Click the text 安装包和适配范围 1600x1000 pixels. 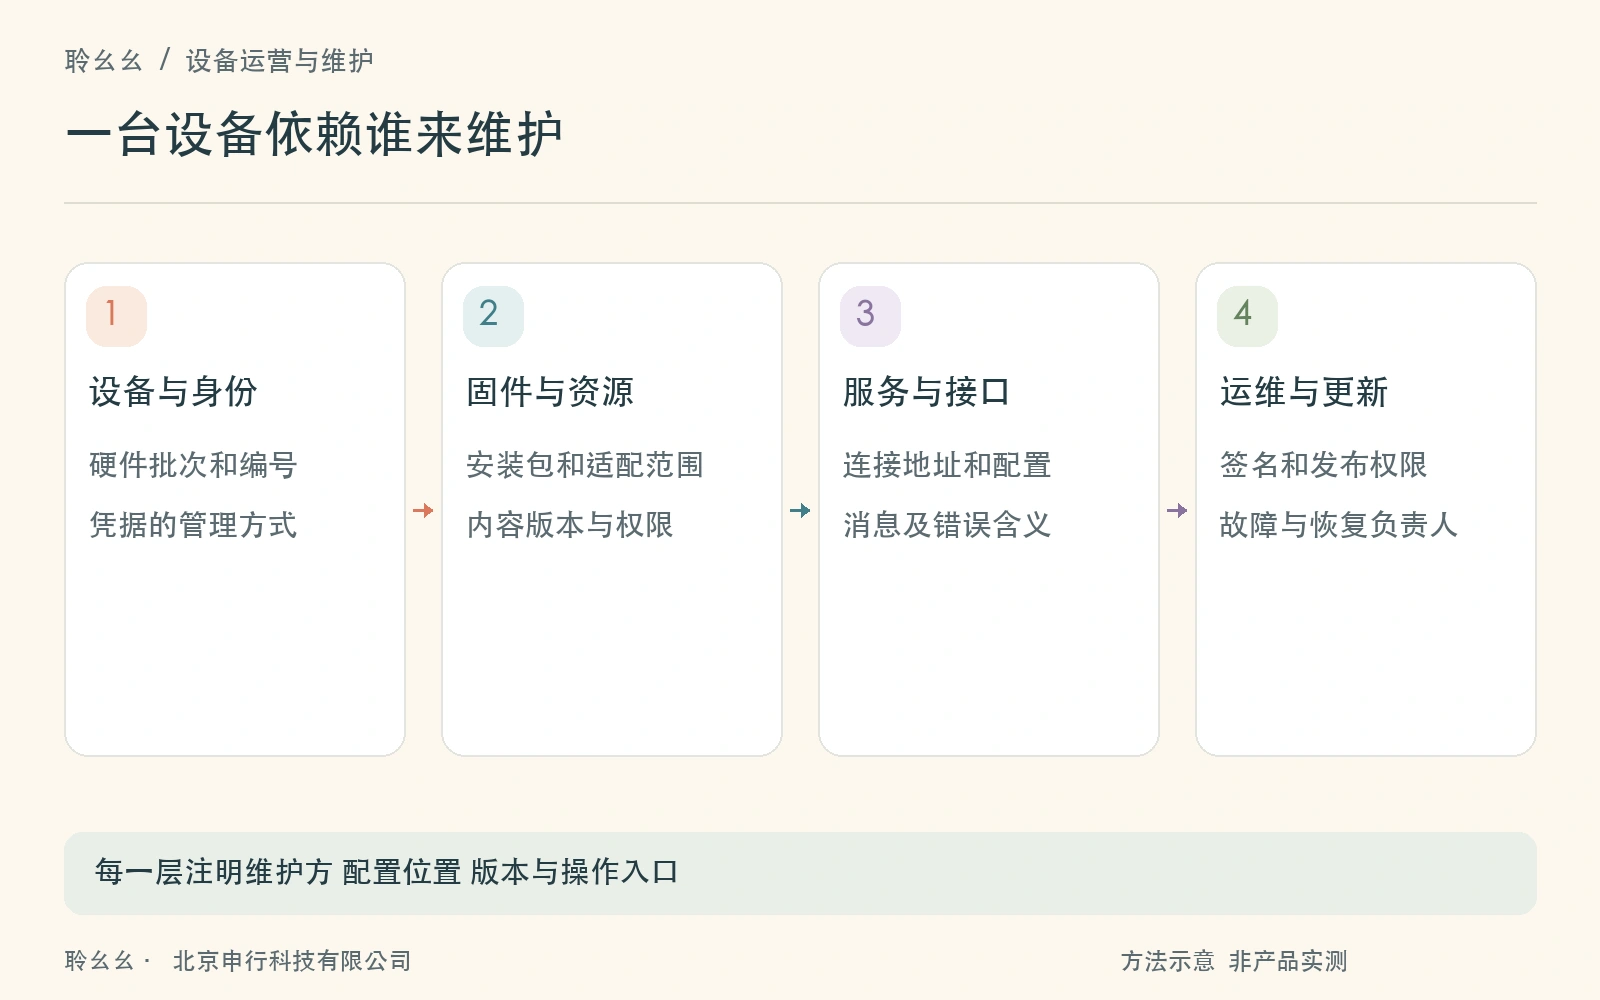coord(585,465)
